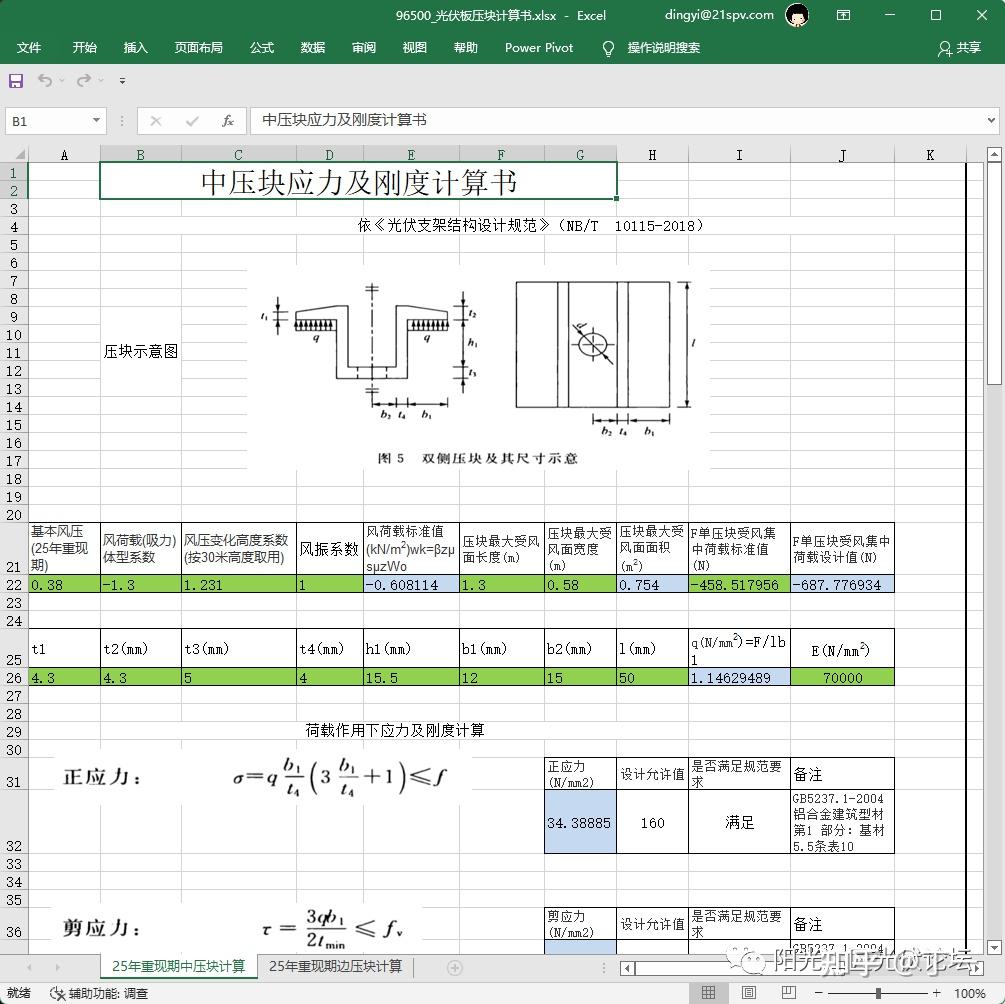Screen dimensions: 1005x1004
Task: Click the zoom slider in status bar
Action: [878, 993]
